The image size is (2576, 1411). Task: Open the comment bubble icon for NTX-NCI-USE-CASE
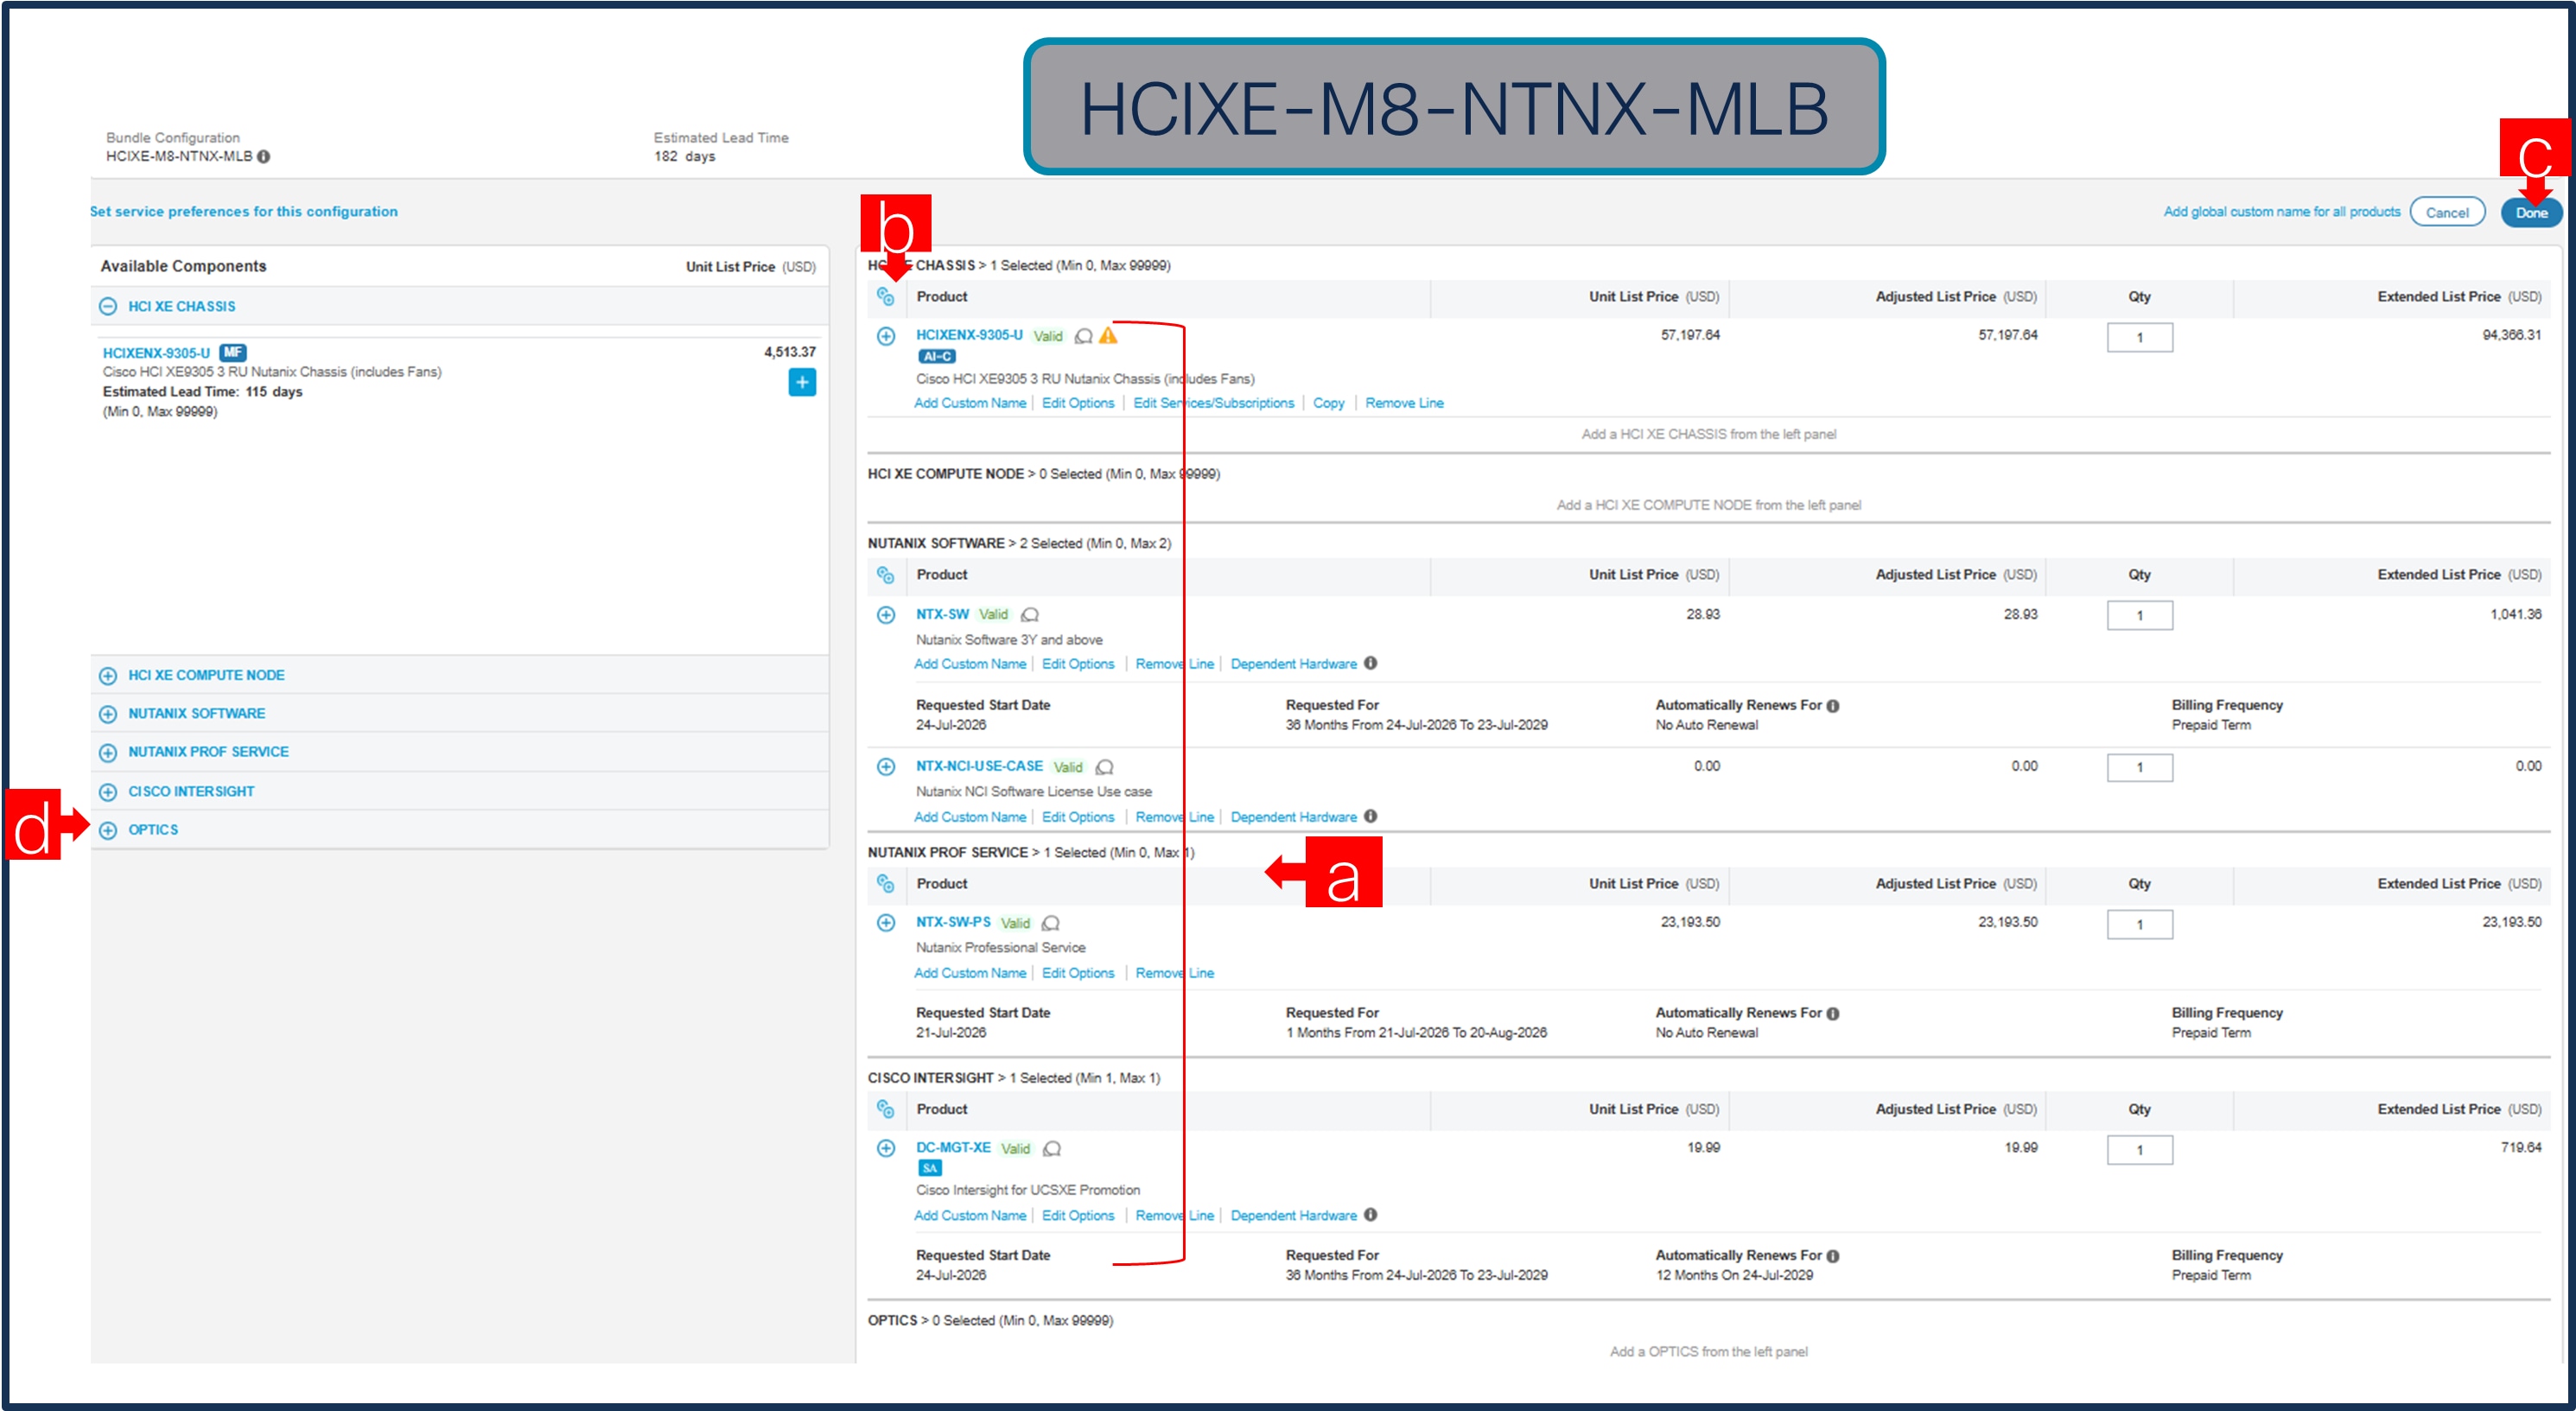1104,767
